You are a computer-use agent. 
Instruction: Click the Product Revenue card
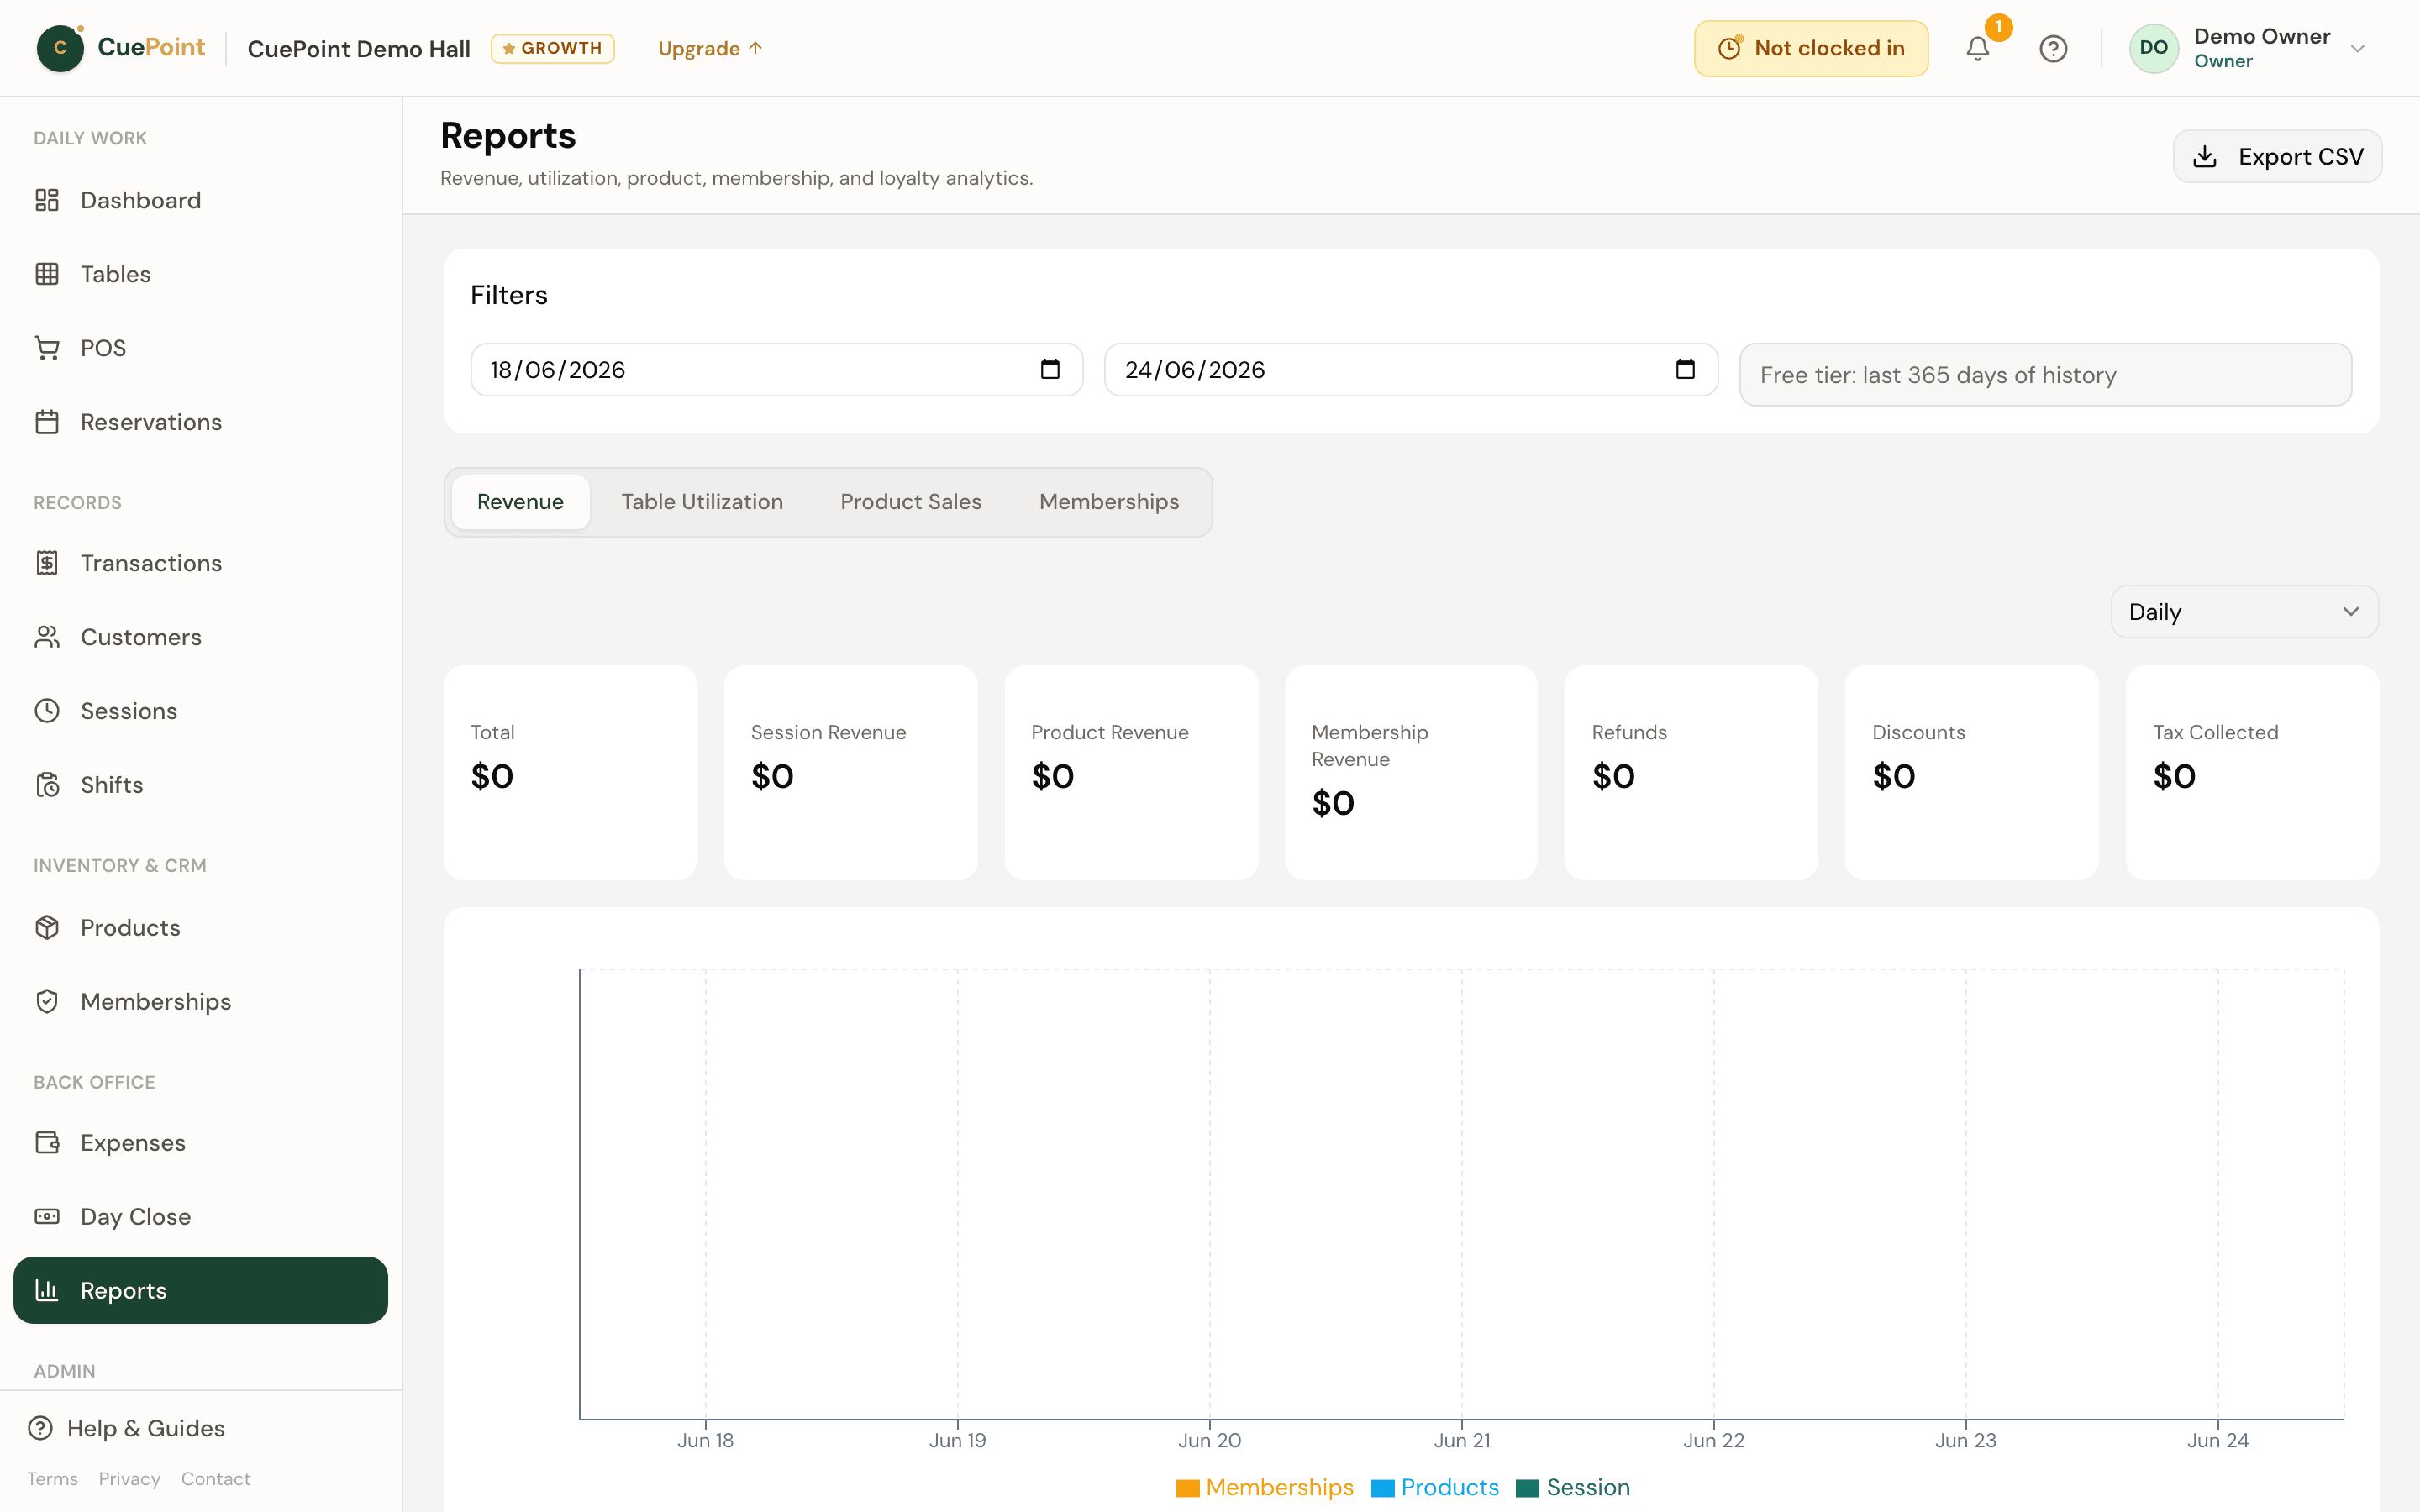pos(1131,773)
